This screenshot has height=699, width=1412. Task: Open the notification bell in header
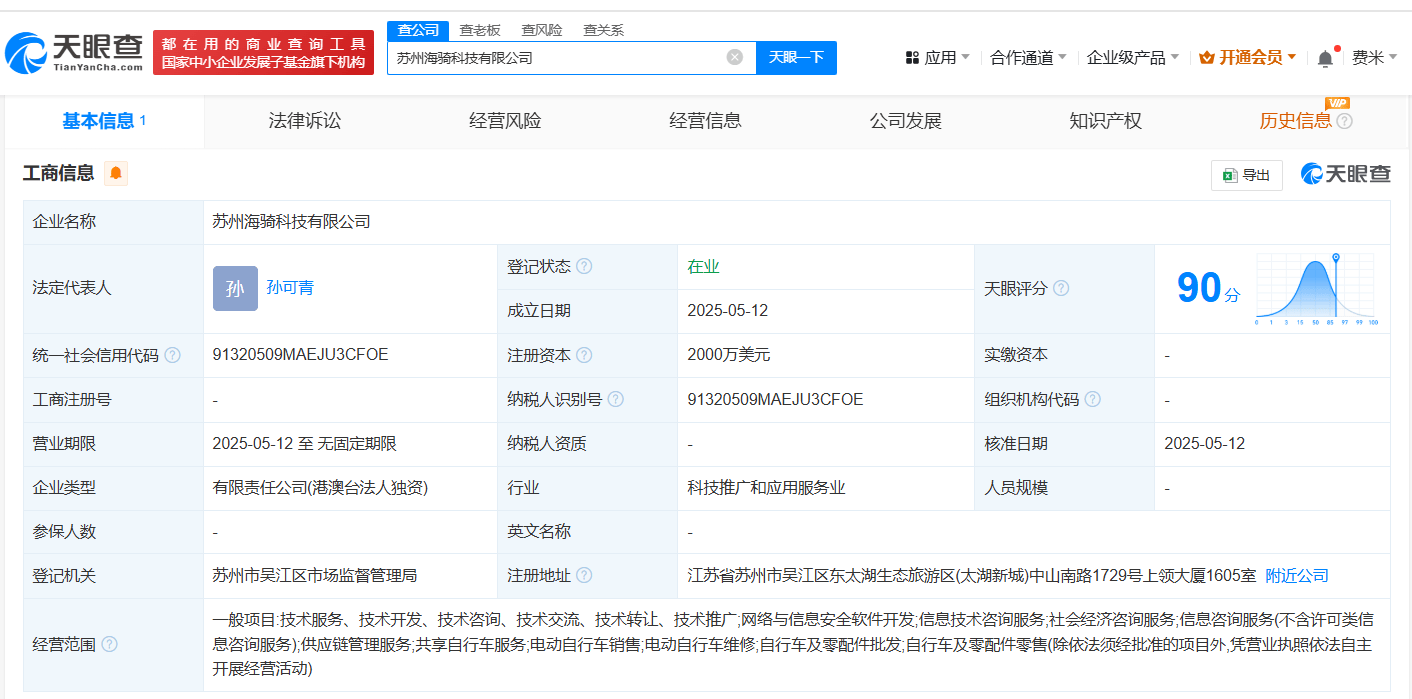[1325, 58]
